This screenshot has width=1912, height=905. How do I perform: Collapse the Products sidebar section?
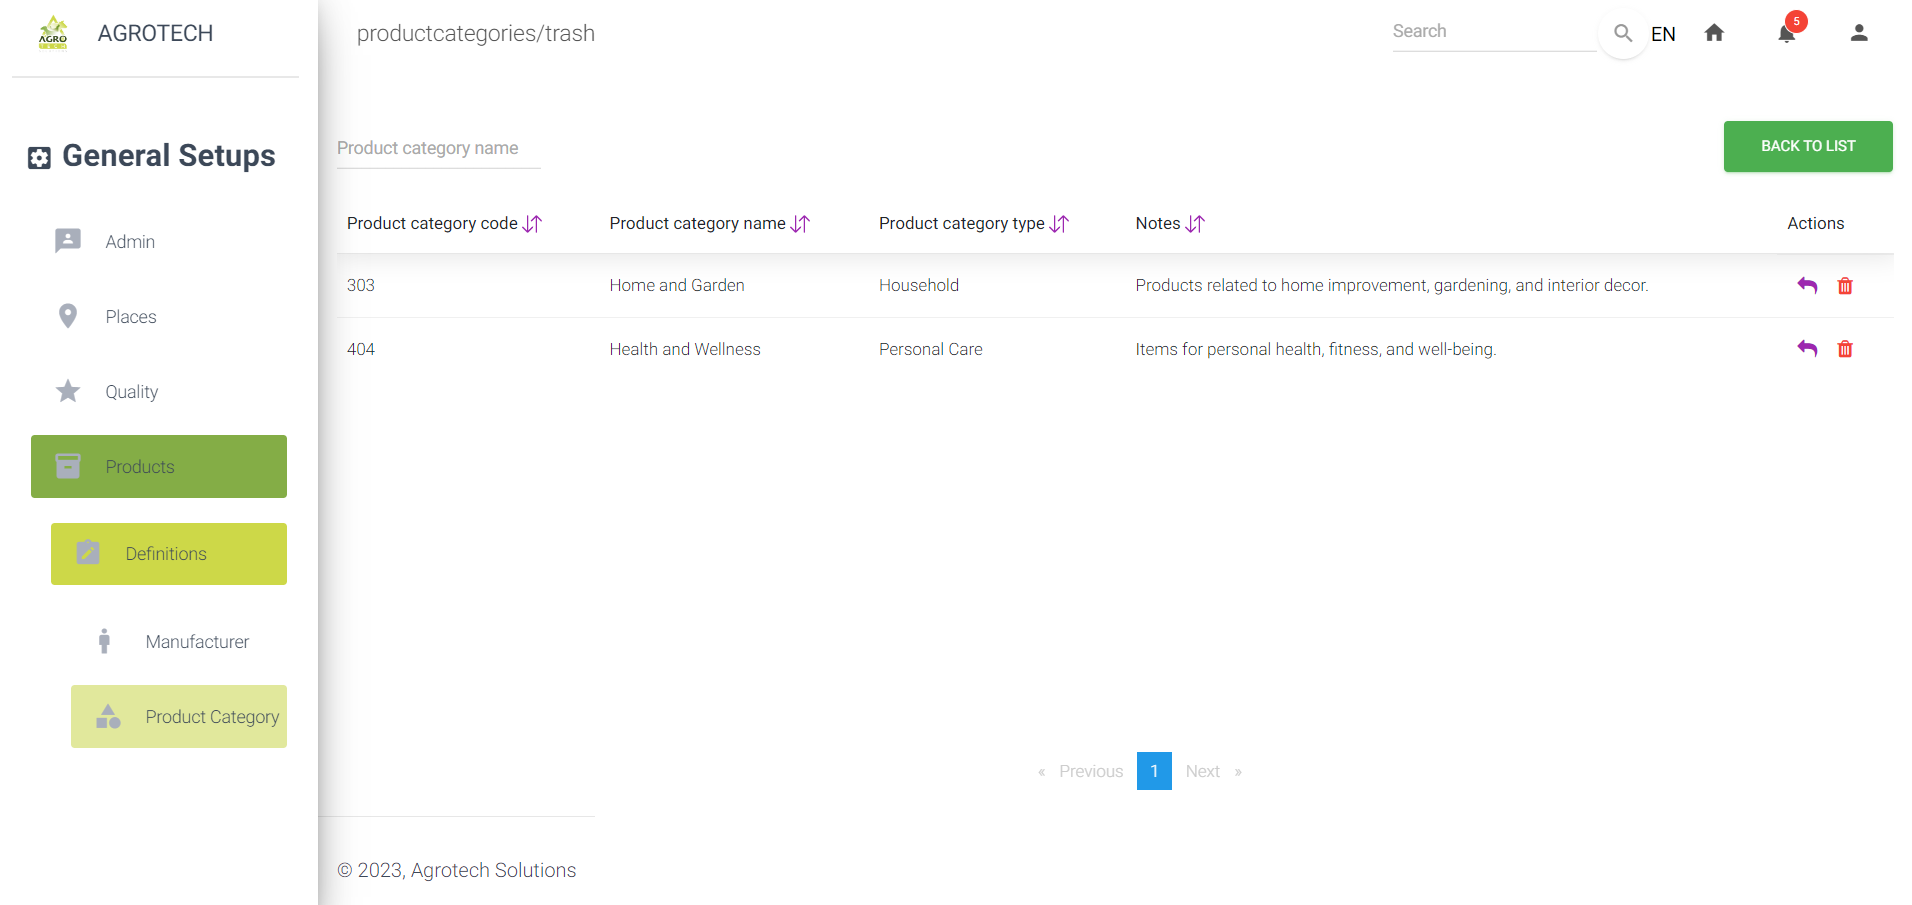click(159, 467)
